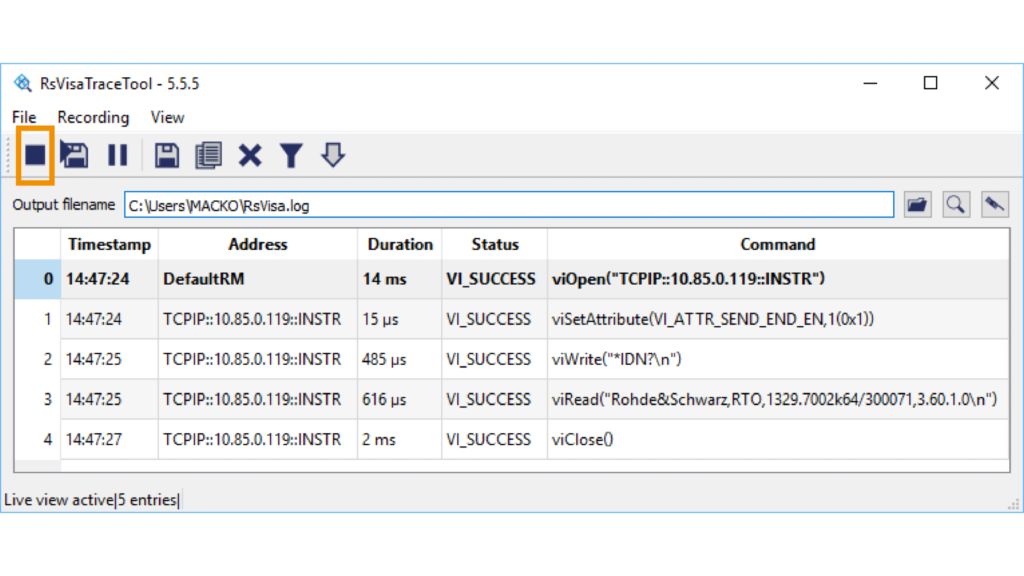The width and height of the screenshot is (1024, 576).
Task: Click the magnifying glass beside output filename
Action: click(956, 205)
